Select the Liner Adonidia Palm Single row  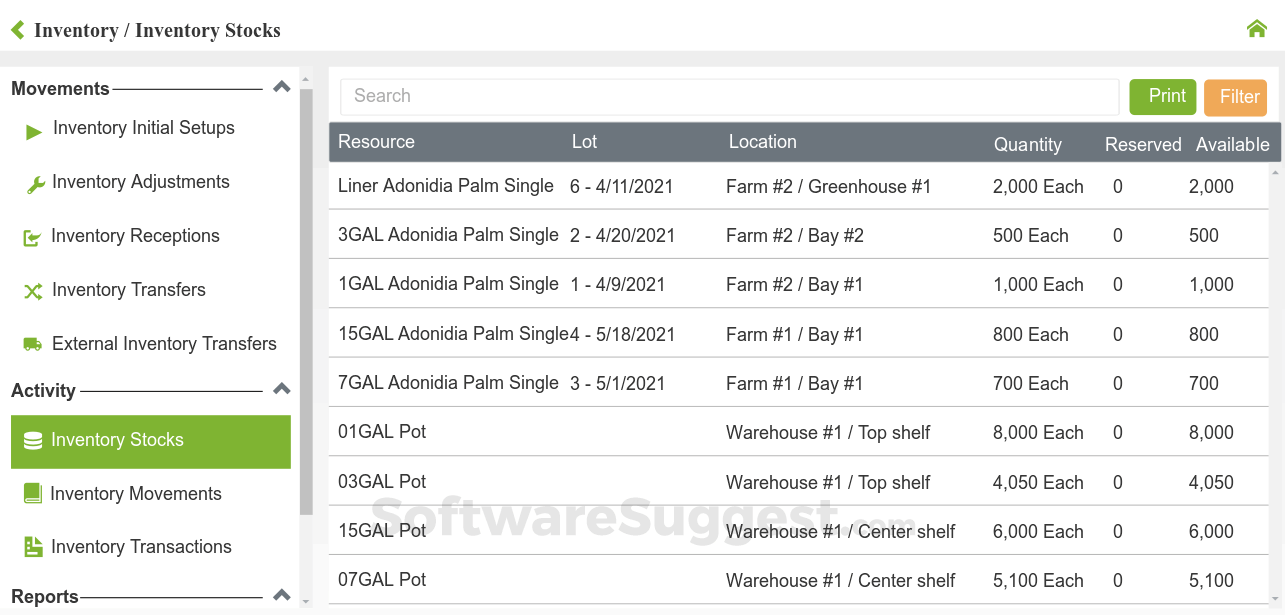pyautogui.click(x=445, y=186)
